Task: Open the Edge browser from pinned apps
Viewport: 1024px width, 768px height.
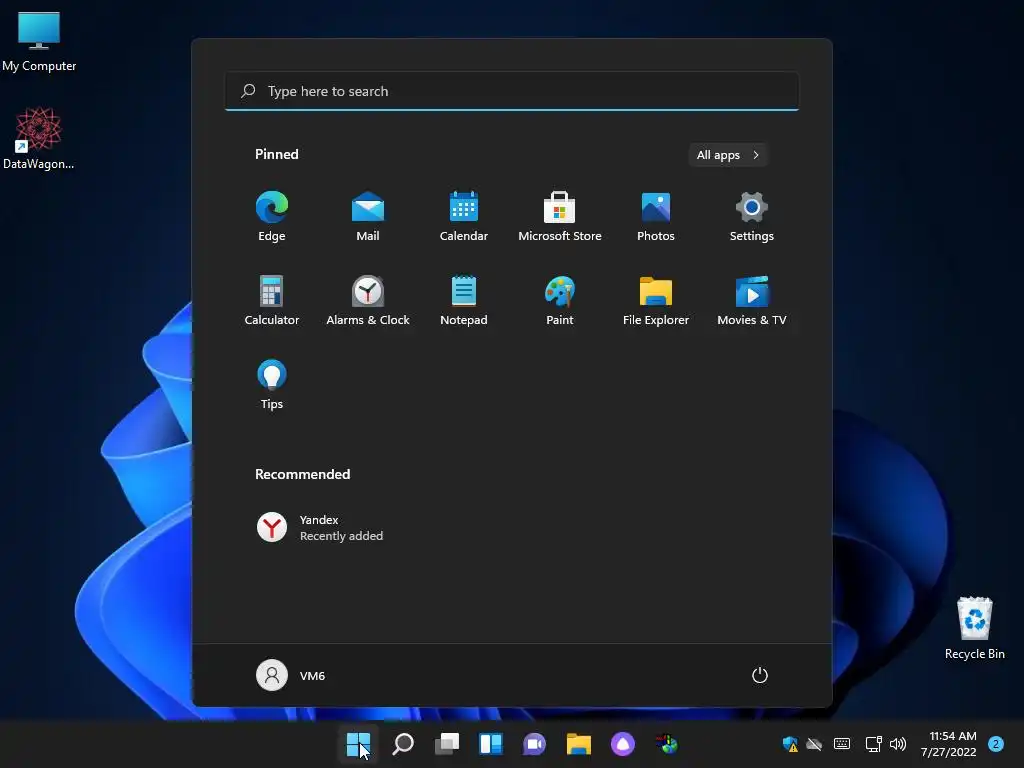Action: (x=272, y=216)
